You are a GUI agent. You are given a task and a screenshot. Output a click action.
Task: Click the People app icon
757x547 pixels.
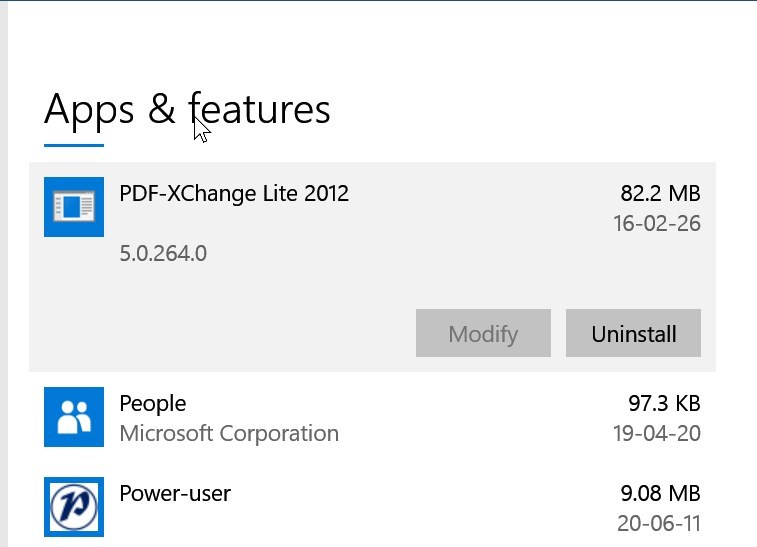(x=74, y=417)
